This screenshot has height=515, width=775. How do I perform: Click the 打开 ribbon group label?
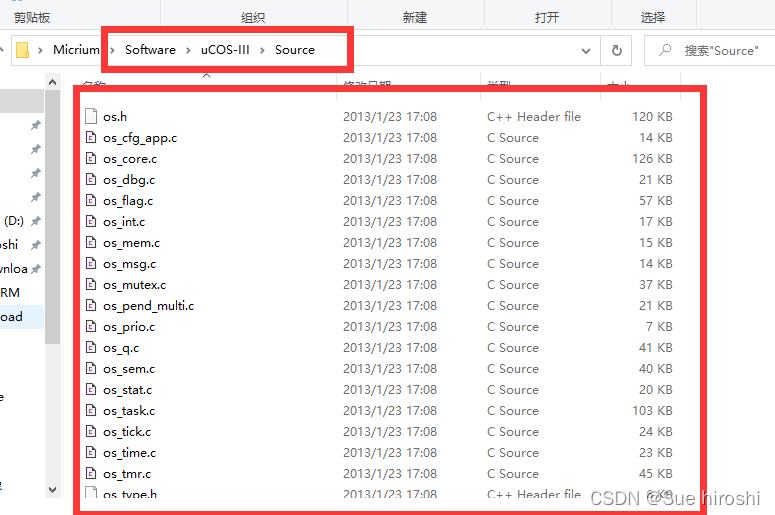point(547,18)
